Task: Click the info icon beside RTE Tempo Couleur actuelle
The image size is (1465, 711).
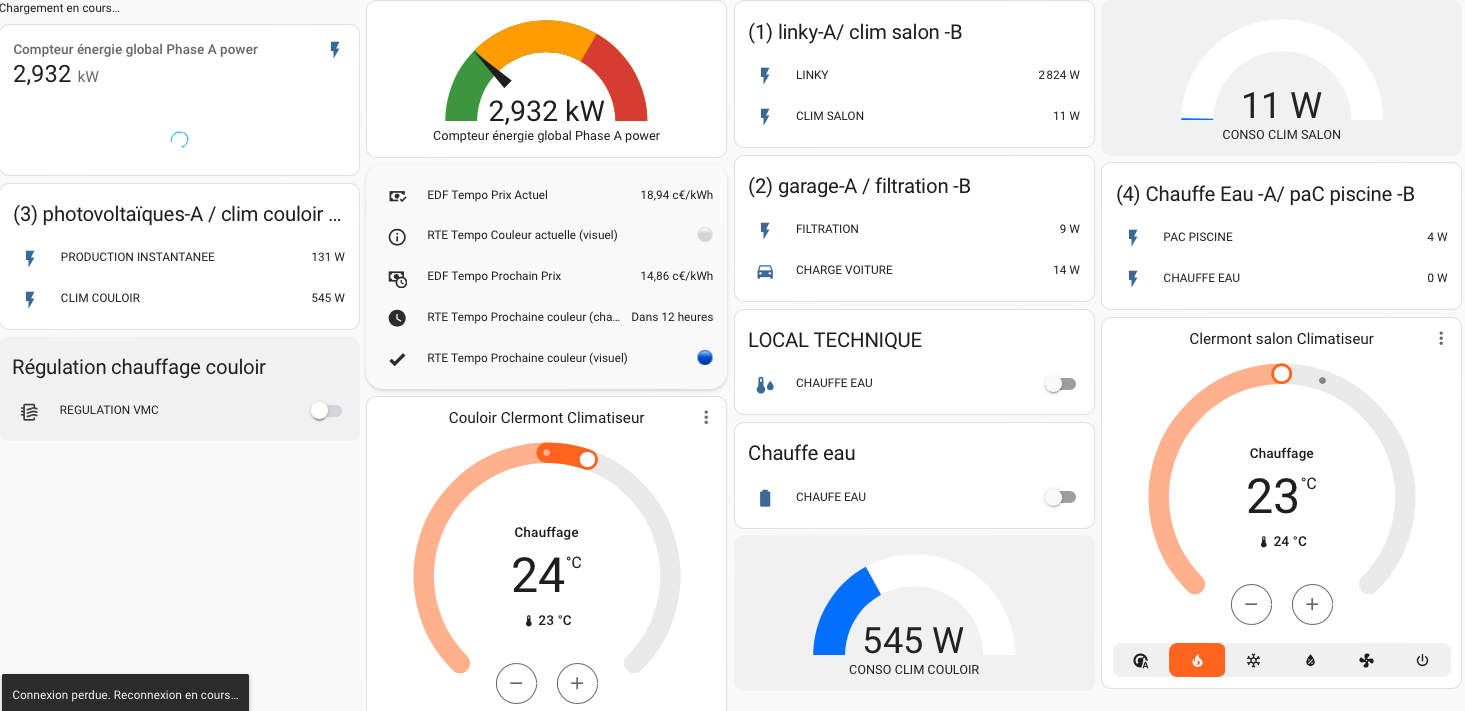Action: point(397,236)
